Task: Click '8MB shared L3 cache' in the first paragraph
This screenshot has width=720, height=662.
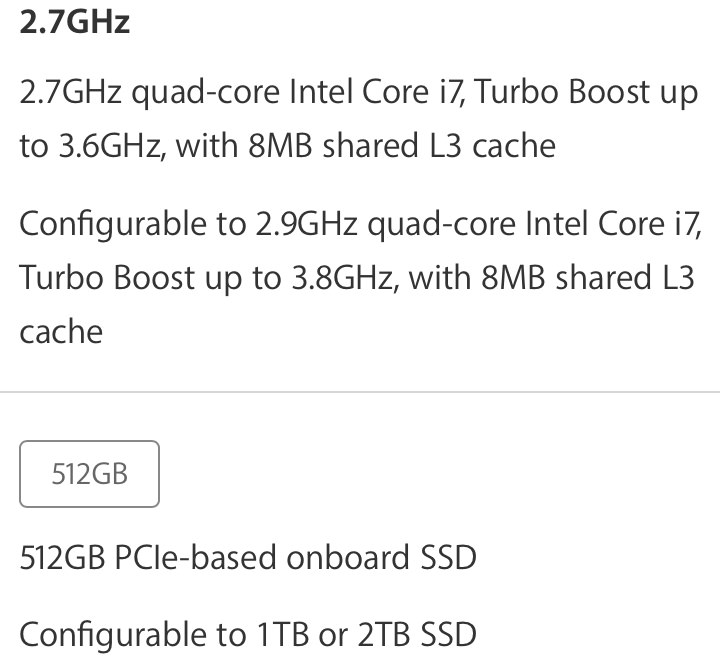Action: click(402, 146)
